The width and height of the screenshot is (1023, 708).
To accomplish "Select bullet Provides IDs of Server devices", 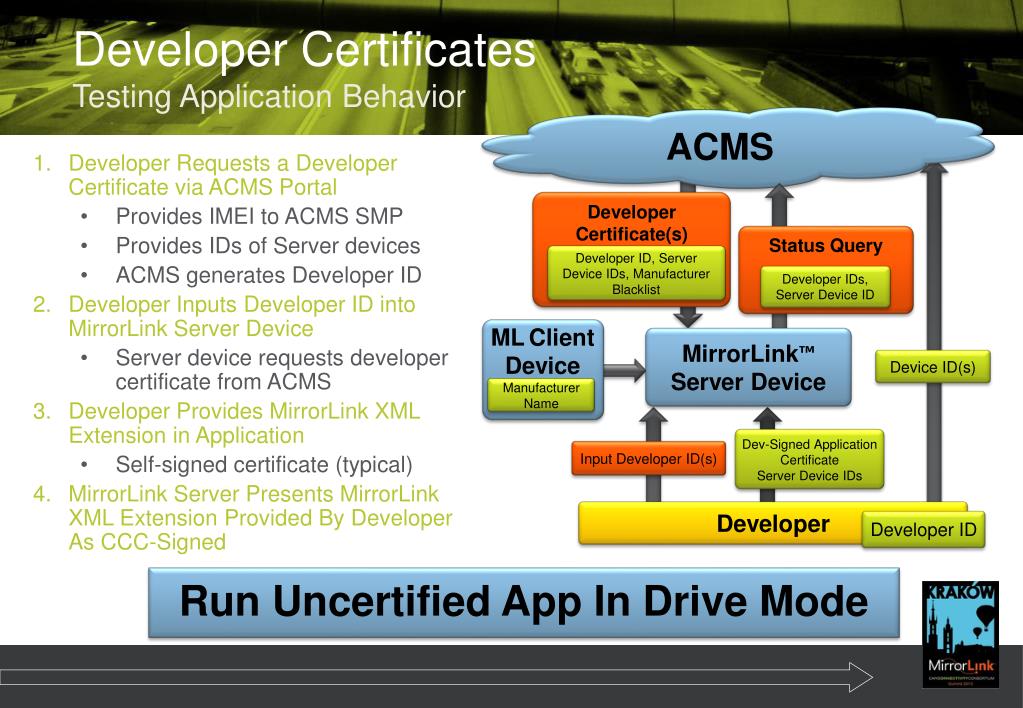I will (x=267, y=245).
